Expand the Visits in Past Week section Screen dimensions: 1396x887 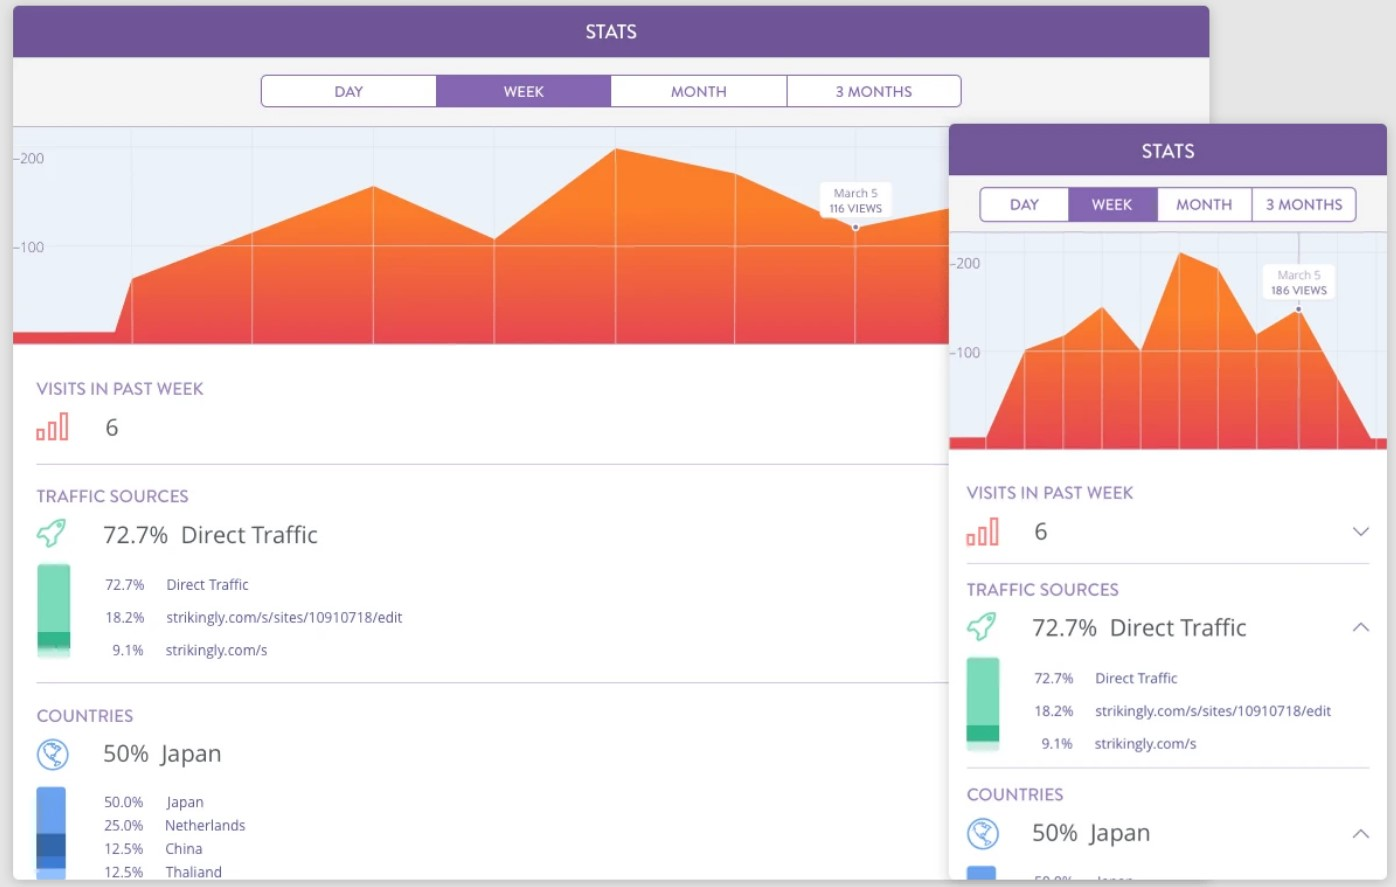point(1360,531)
